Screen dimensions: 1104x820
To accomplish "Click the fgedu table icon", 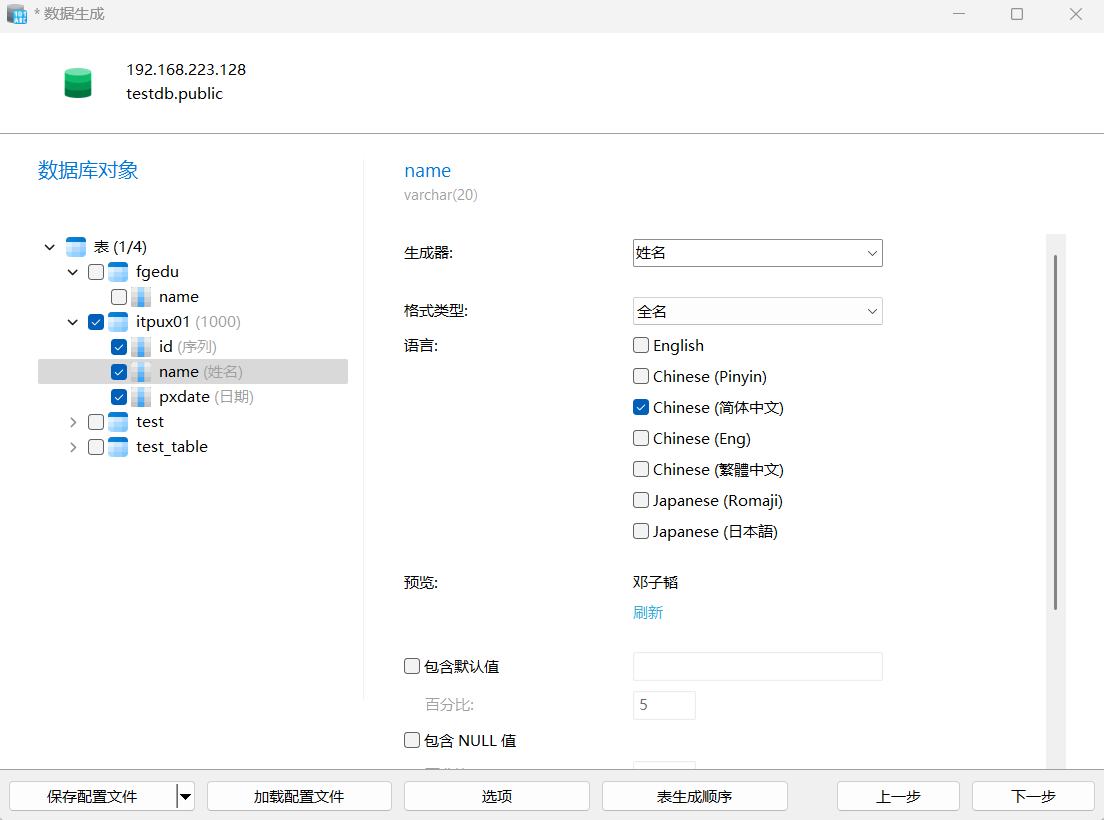I will [118, 272].
